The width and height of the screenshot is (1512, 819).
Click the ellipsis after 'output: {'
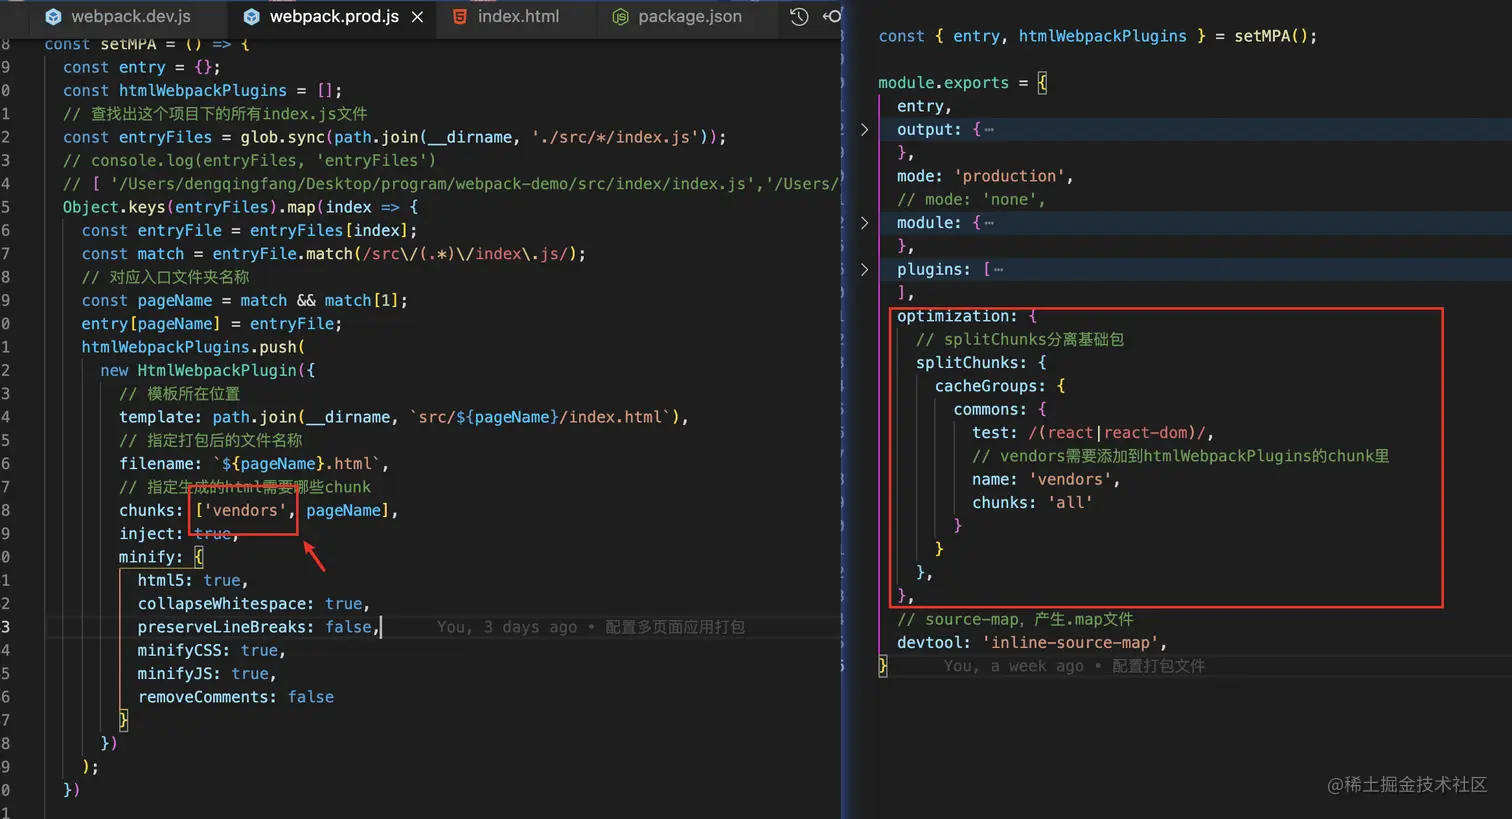click(x=989, y=130)
